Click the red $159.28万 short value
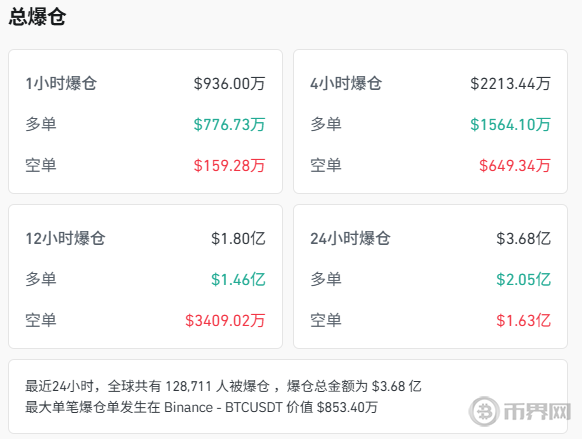This screenshot has height=439, width=582. [229, 166]
